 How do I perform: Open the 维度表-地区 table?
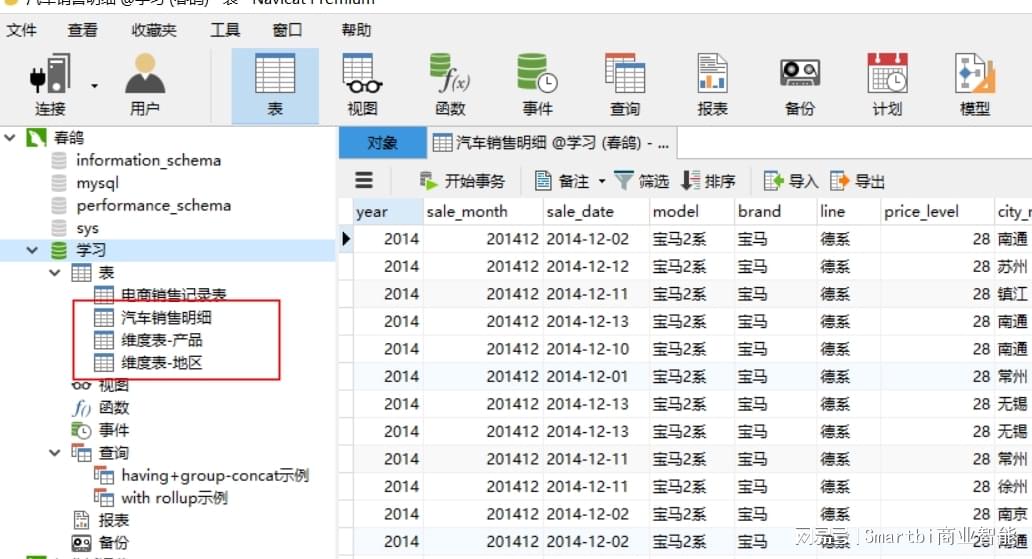pos(161,362)
